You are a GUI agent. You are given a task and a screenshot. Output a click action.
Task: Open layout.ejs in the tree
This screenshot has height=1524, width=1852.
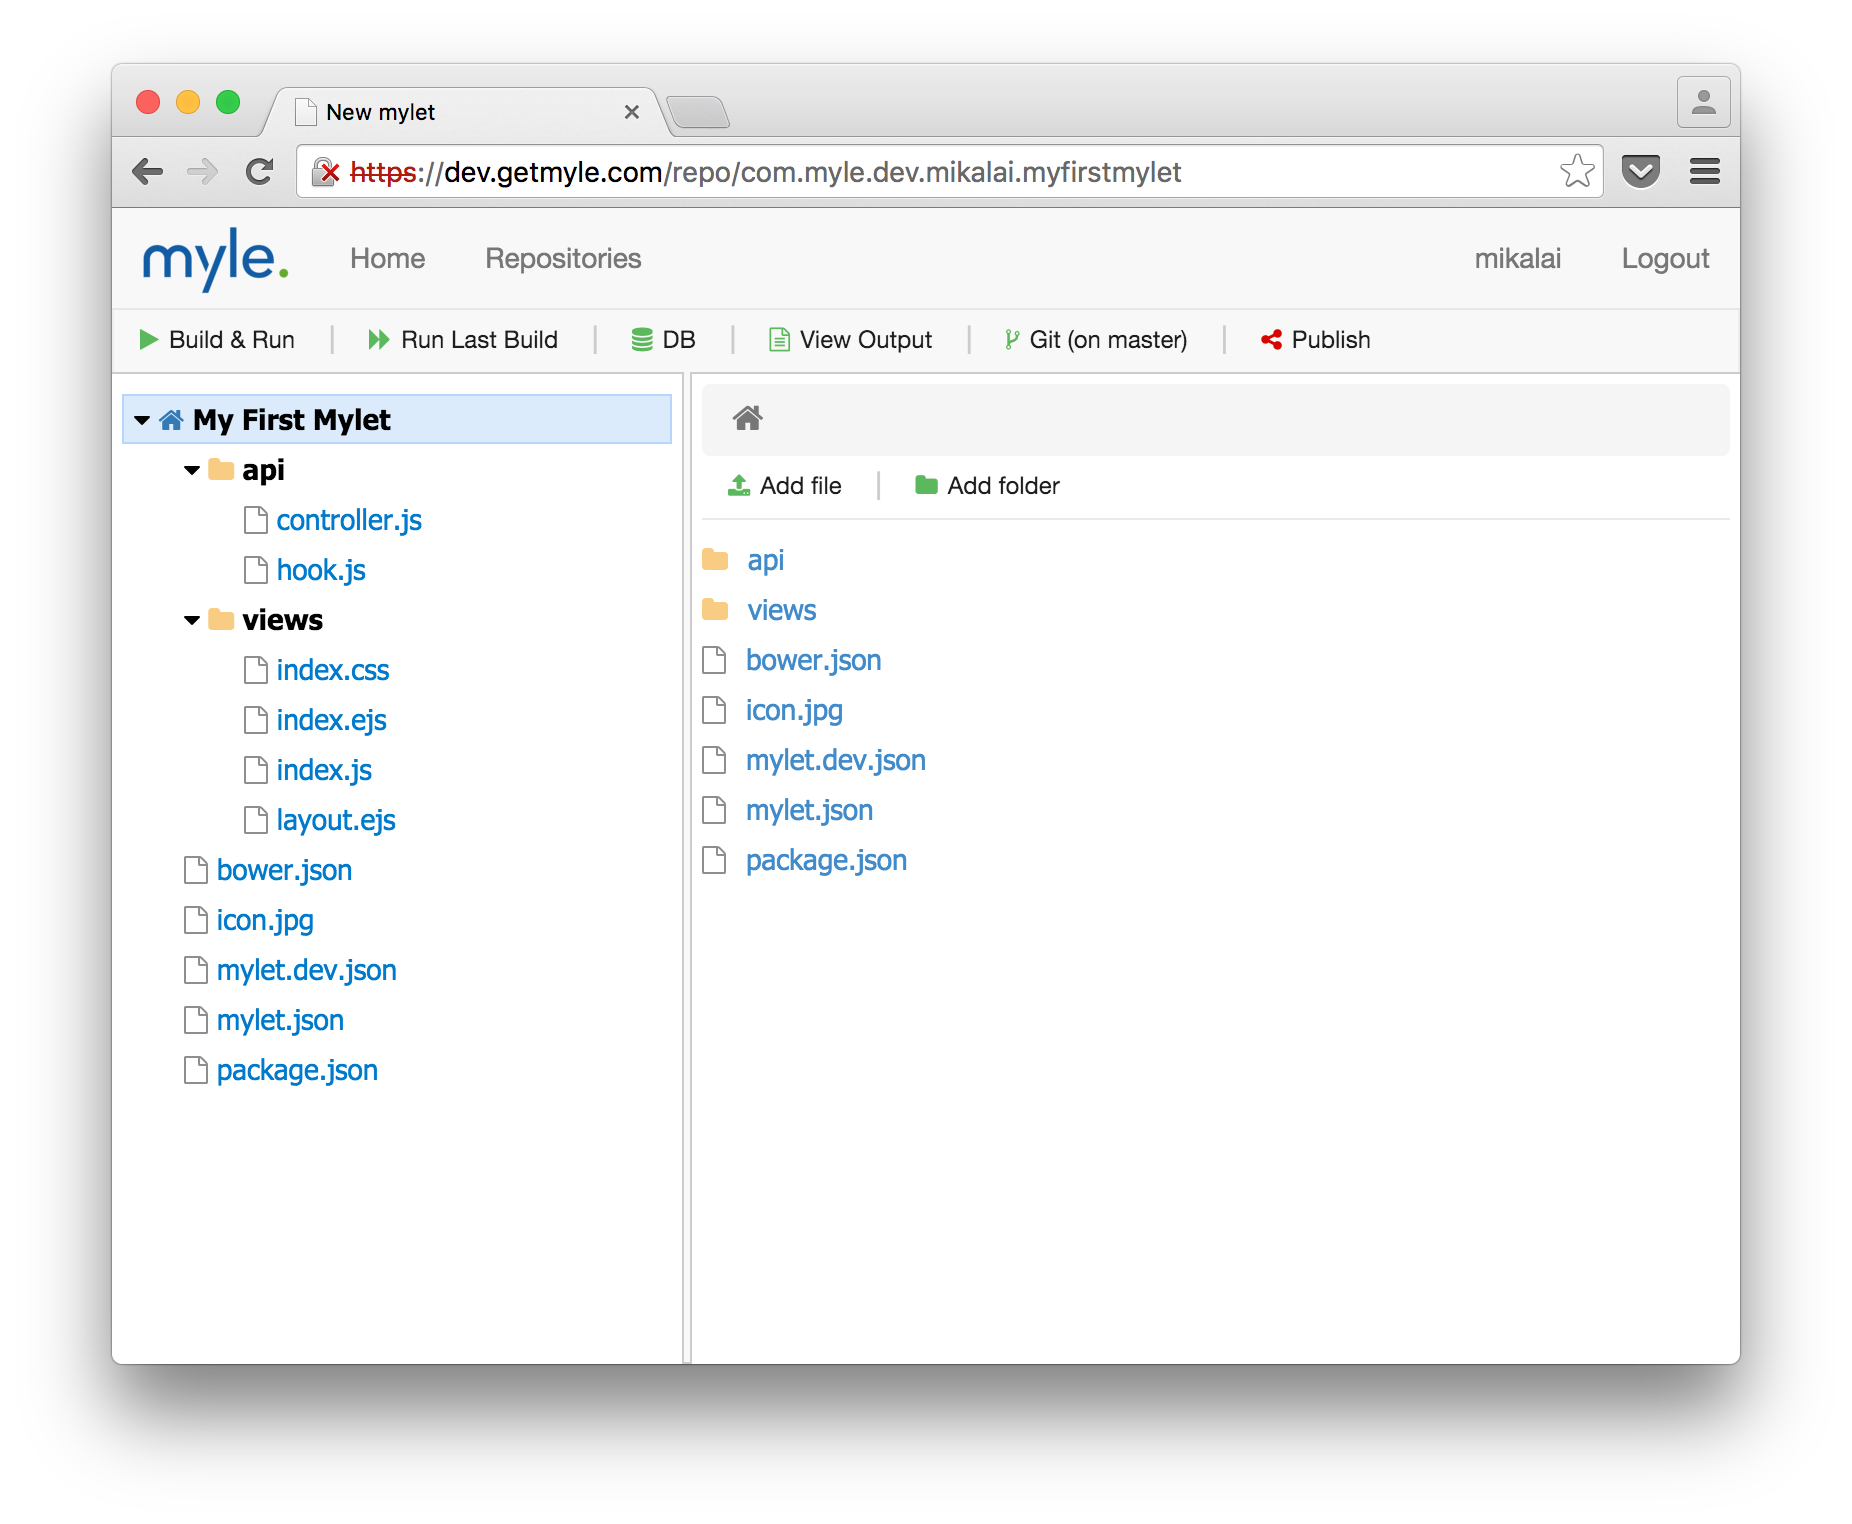pyautogui.click(x=336, y=820)
